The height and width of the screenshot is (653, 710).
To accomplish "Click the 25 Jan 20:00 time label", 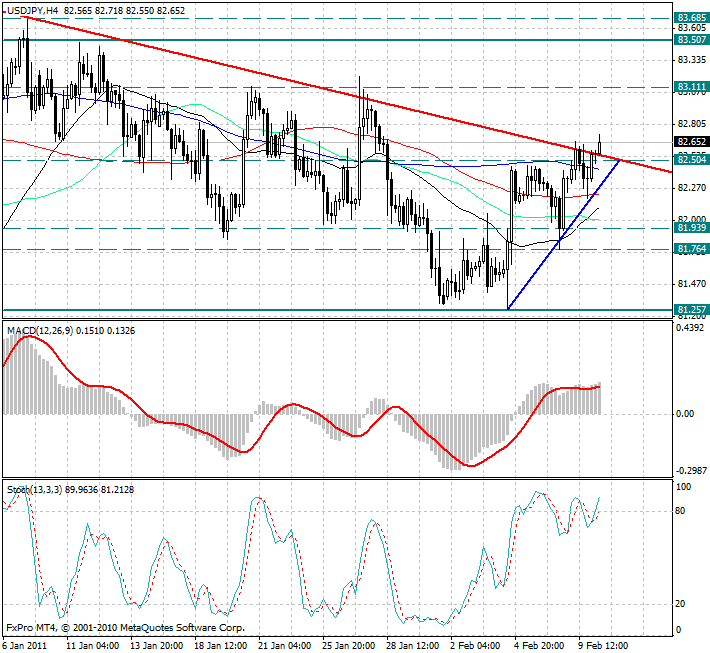I will pos(349,645).
